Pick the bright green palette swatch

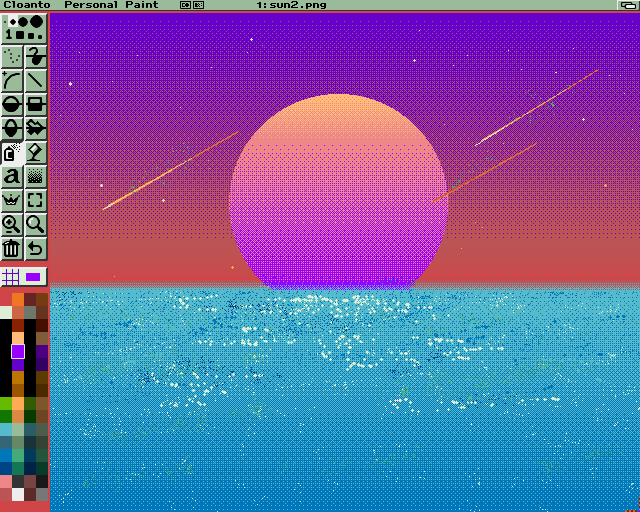[x=6, y=403]
